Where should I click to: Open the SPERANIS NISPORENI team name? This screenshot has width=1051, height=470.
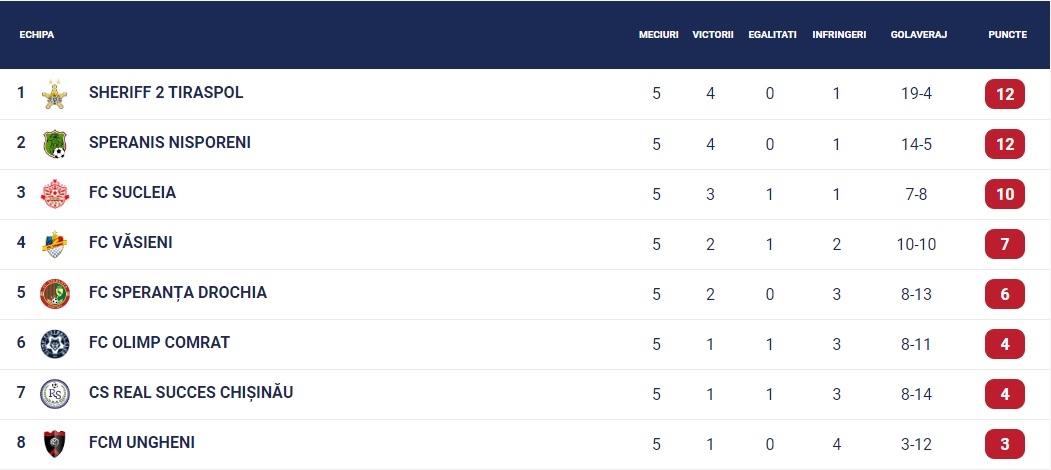click(x=170, y=143)
